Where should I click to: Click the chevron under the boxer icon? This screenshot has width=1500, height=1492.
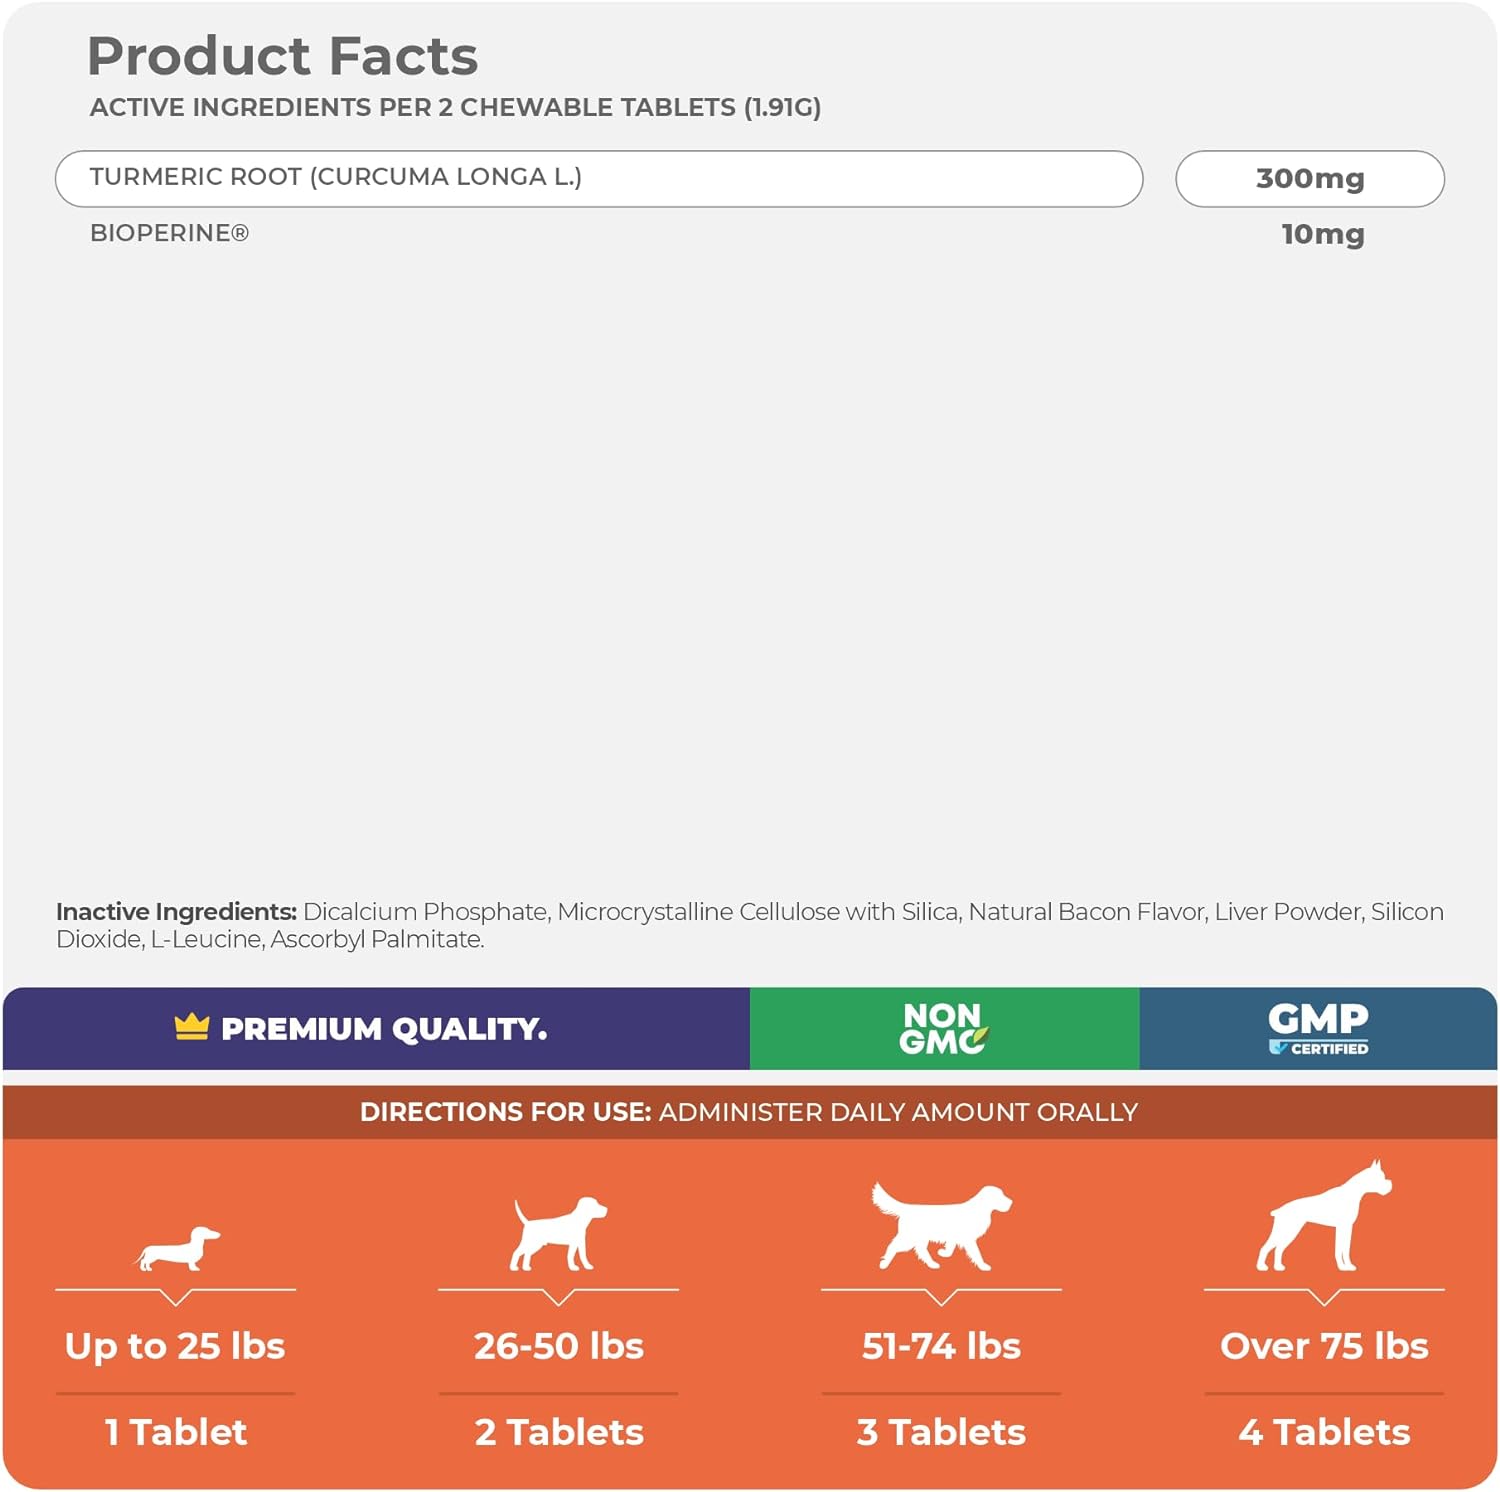[1324, 1297]
